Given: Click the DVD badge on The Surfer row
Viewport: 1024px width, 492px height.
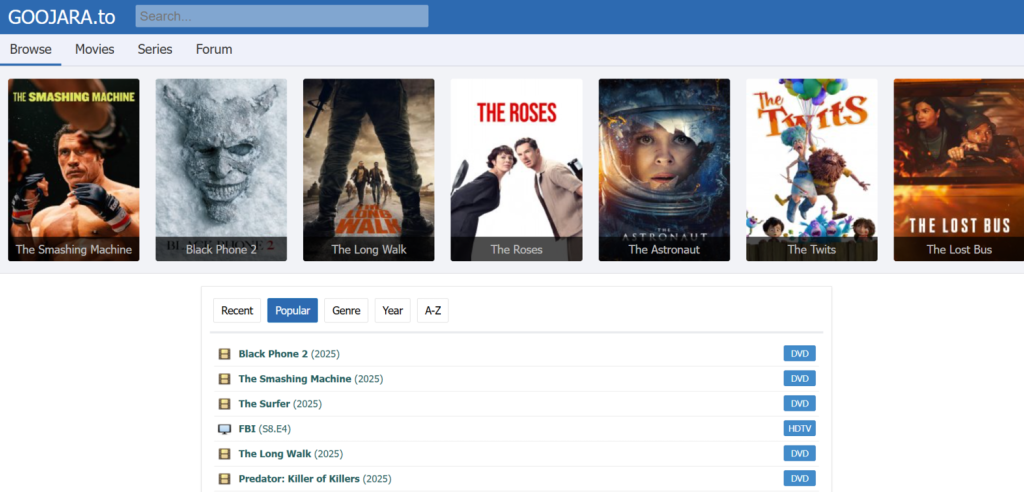Looking at the screenshot, I should pyautogui.click(x=799, y=404).
